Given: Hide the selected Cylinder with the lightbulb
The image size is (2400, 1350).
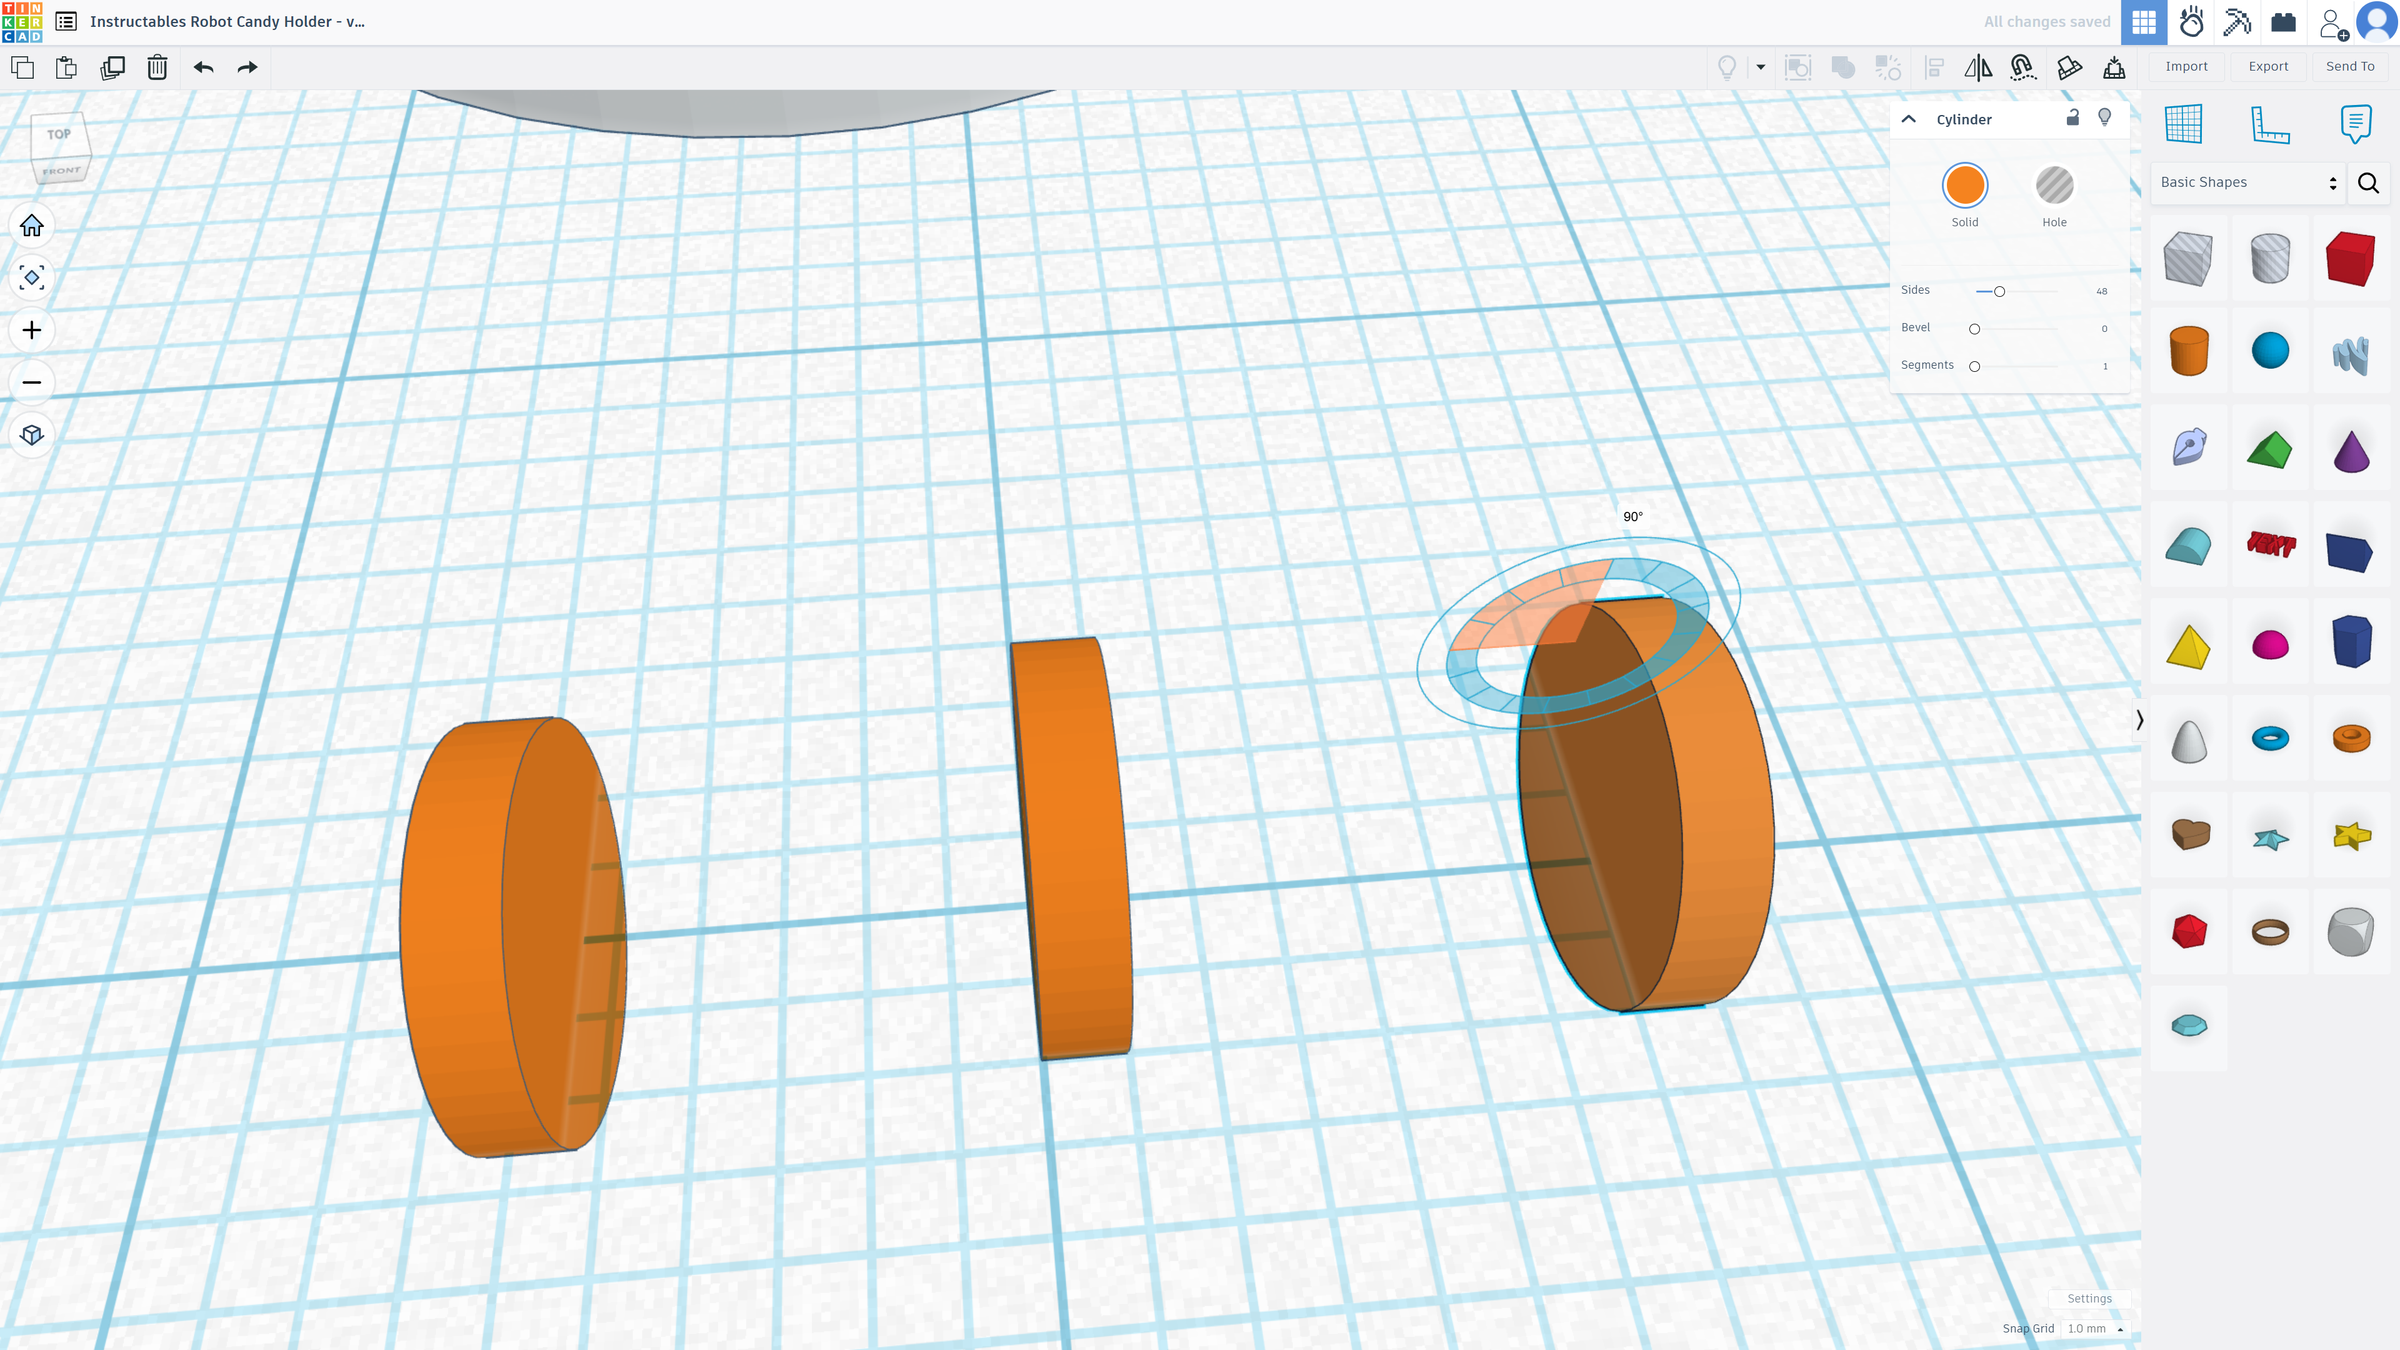Looking at the screenshot, I should (x=2105, y=118).
